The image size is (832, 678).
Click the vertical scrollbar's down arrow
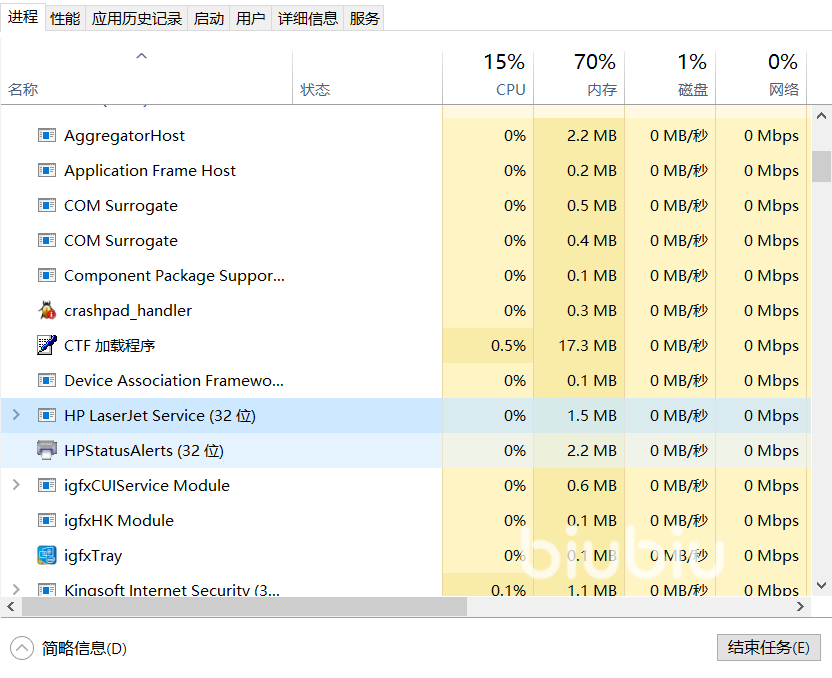[x=821, y=586]
